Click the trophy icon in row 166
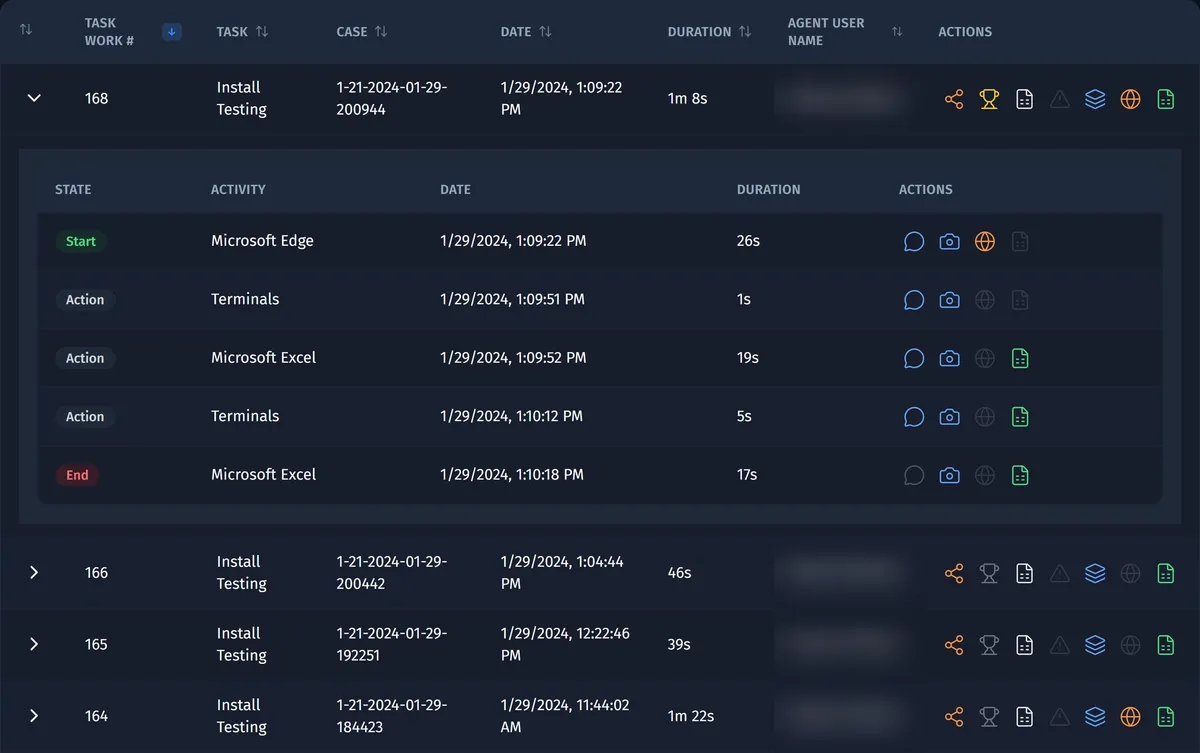 pyautogui.click(x=989, y=573)
